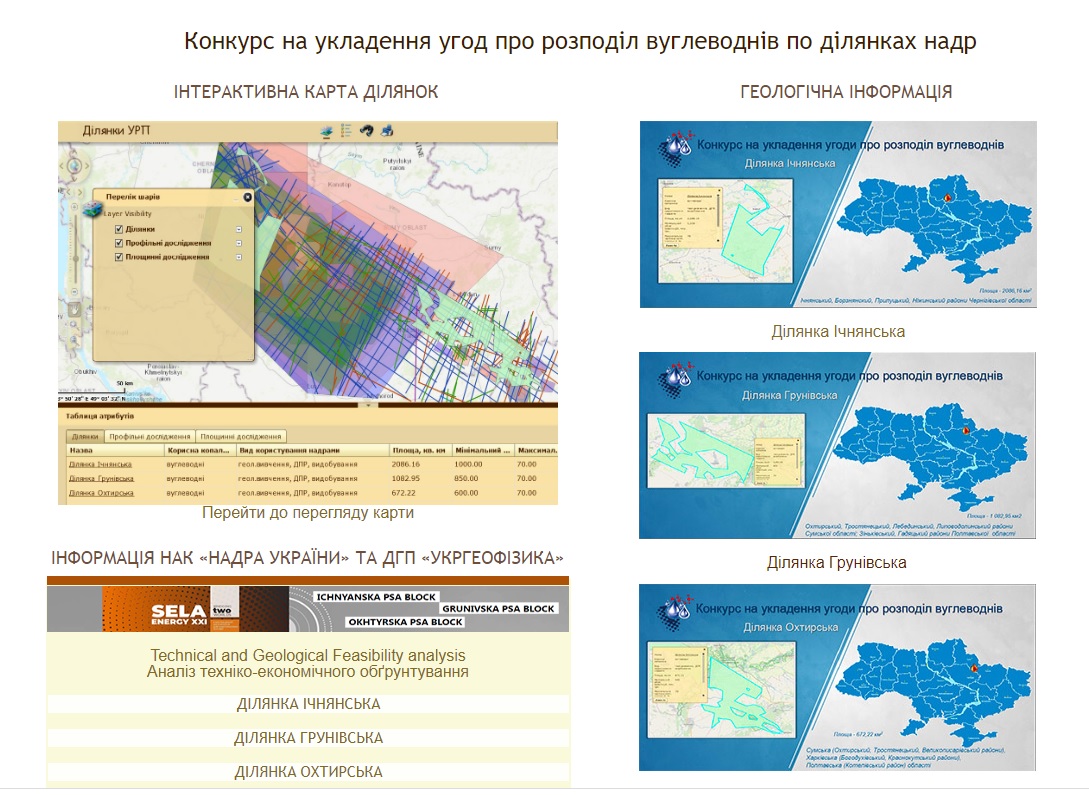Viewport: 1089px width, 795px height.
Task: Click the Ділянки УРП map title
Action: point(116,131)
